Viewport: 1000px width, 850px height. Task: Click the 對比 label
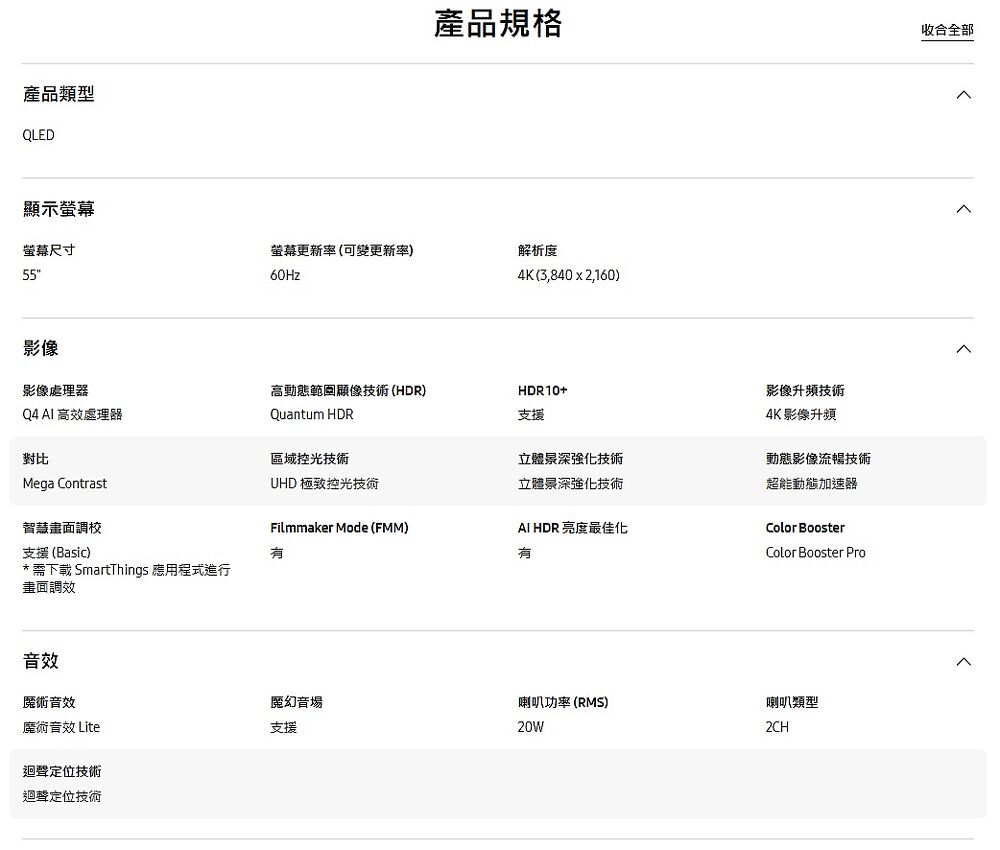(36, 458)
